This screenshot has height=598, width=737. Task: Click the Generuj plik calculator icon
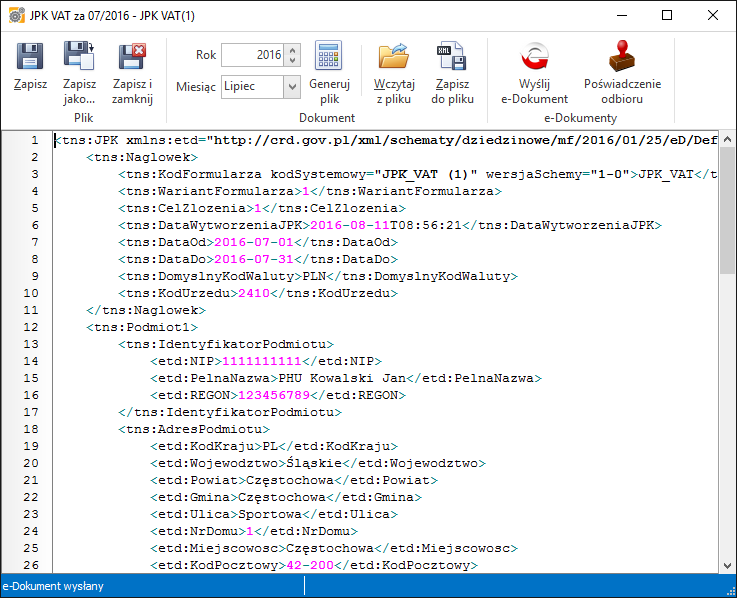pyautogui.click(x=329, y=56)
